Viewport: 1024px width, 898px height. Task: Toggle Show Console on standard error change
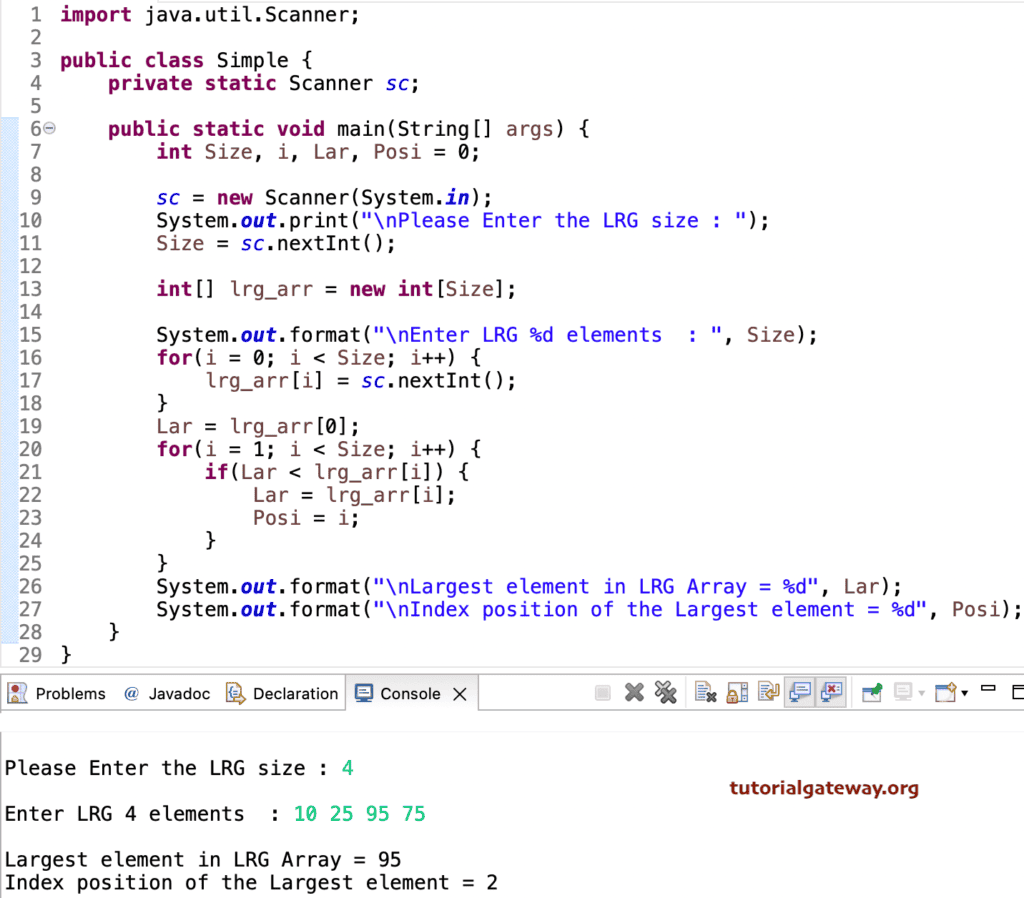point(832,692)
